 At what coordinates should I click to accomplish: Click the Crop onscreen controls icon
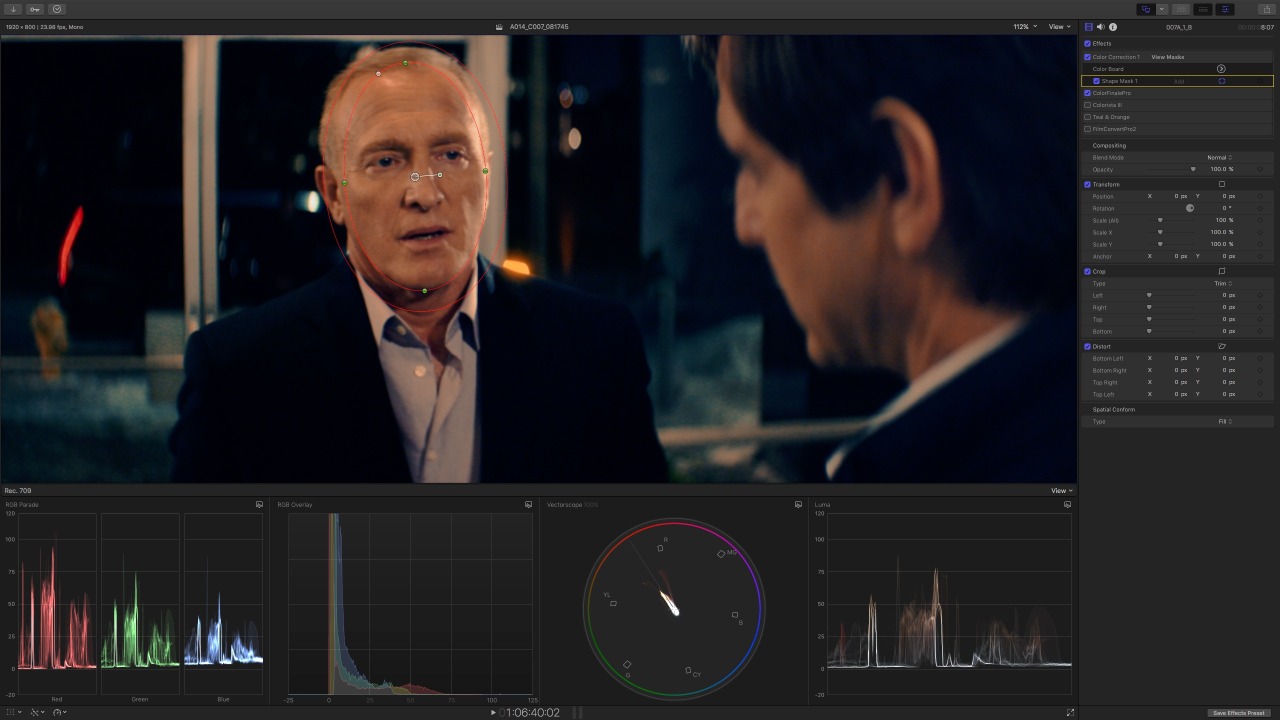point(1222,271)
